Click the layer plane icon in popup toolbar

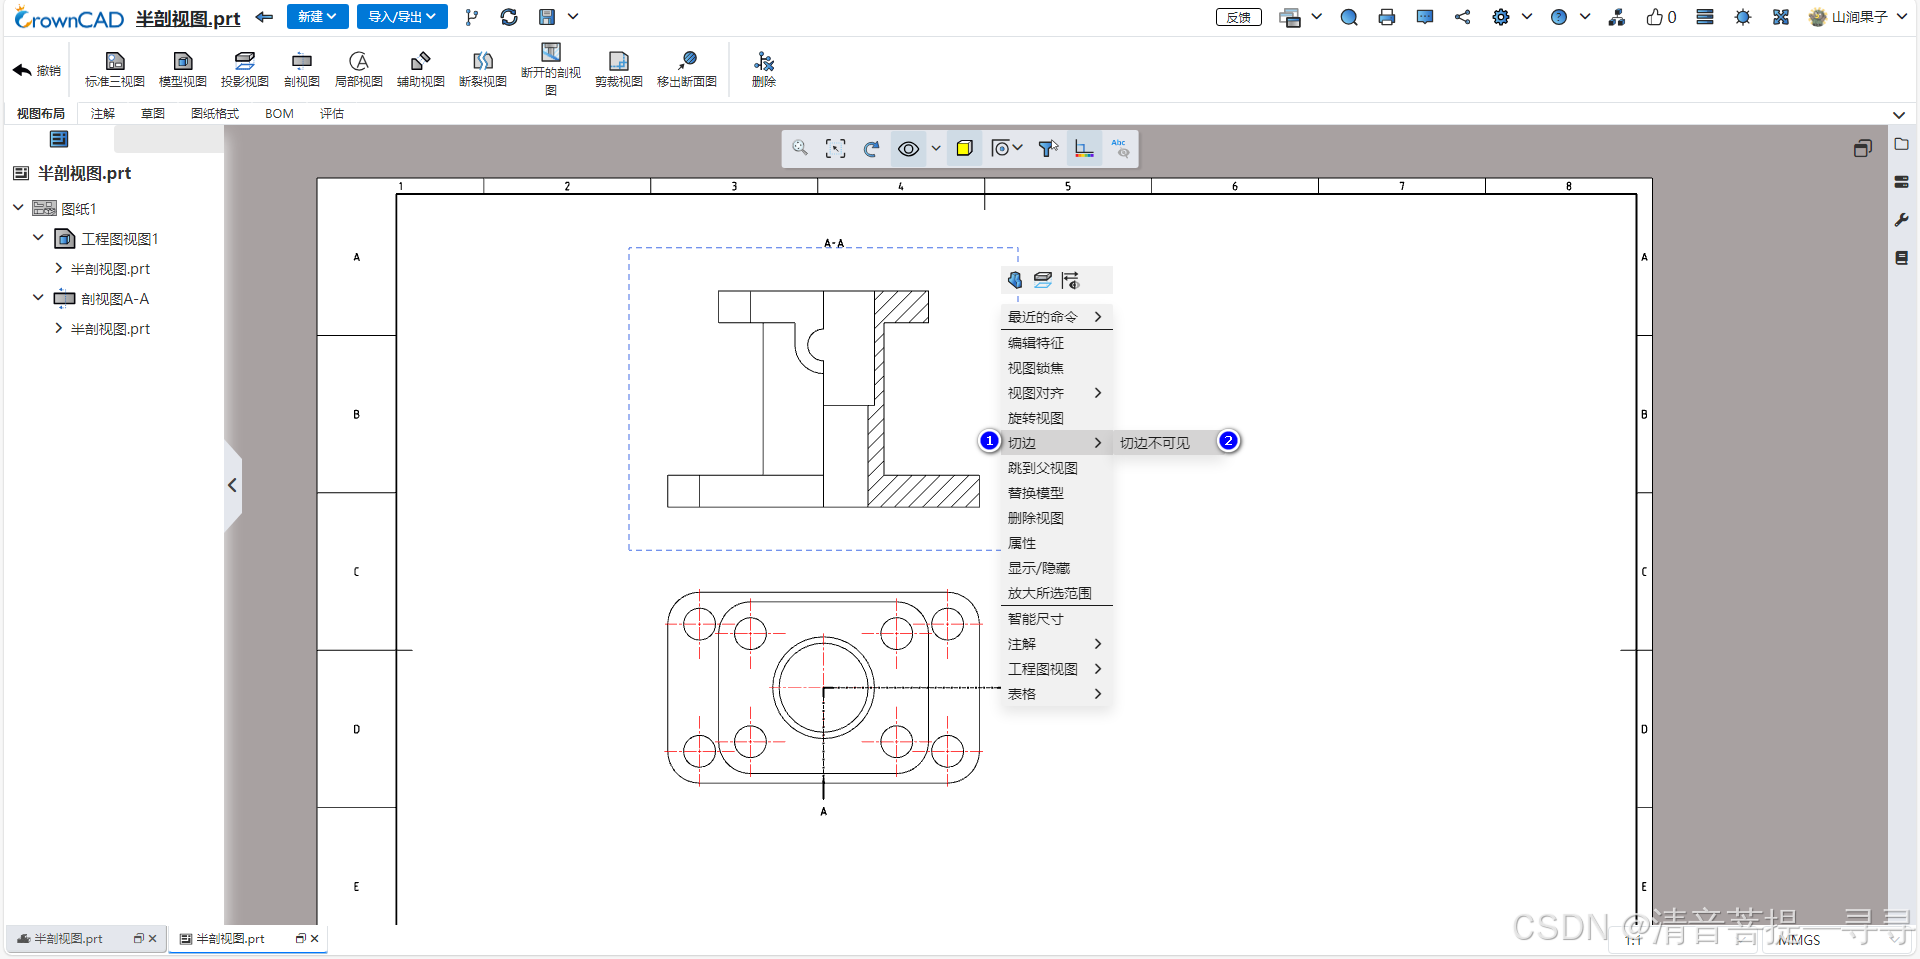coord(1043,280)
